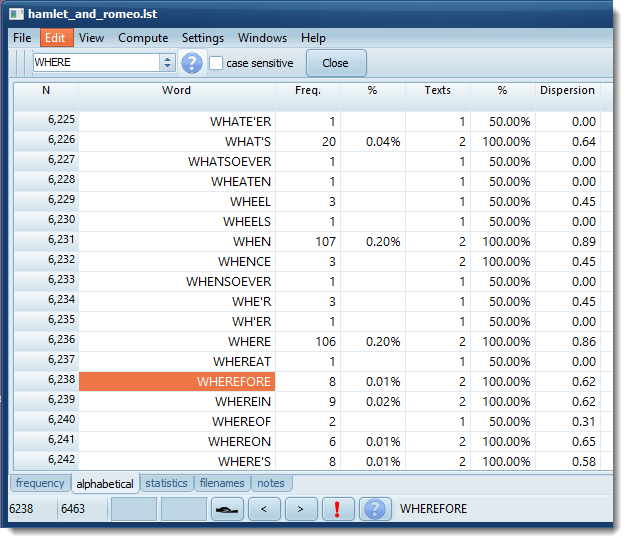This screenshot has height=543, width=628.
Task: Click the blue question mark in status bar
Action: coord(375,509)
